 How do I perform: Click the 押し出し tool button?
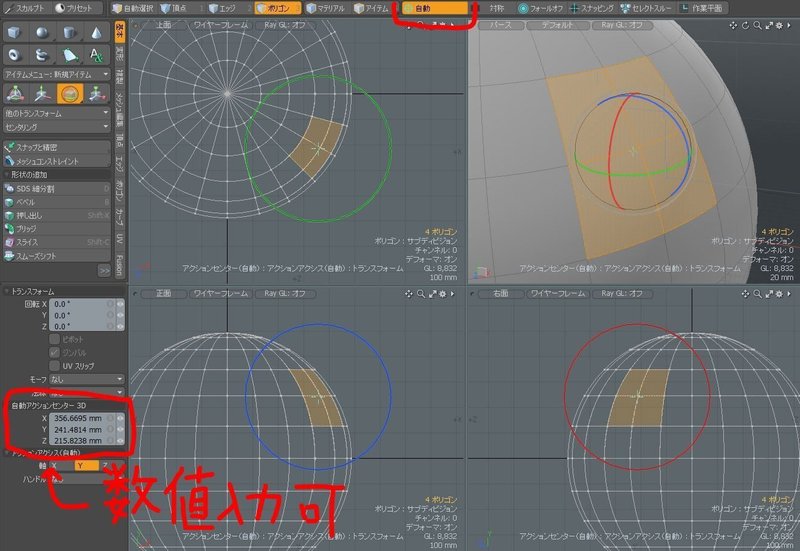57,216
